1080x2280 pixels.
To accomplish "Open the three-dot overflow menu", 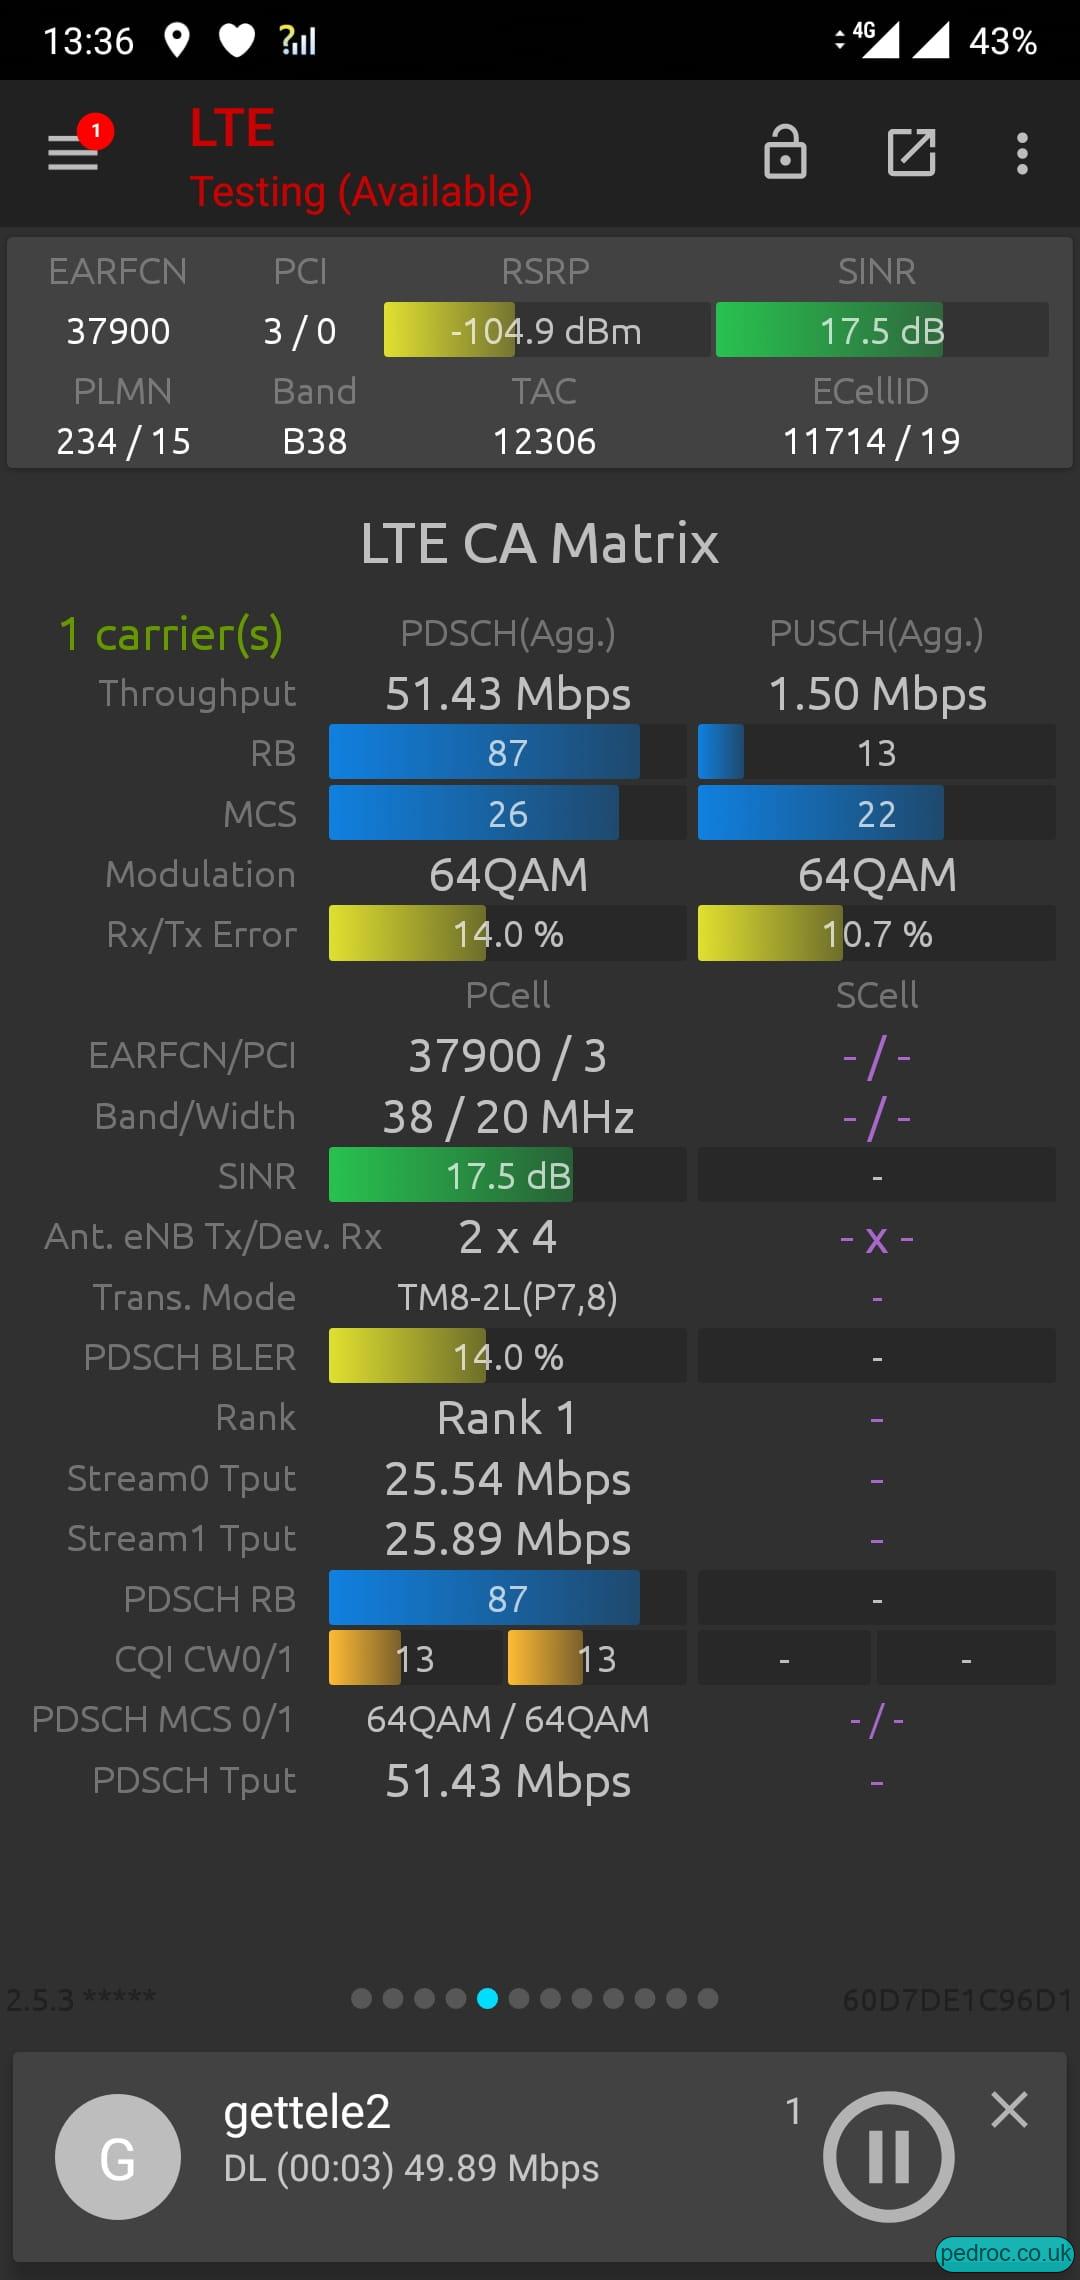I will [x=1022, y=153].
